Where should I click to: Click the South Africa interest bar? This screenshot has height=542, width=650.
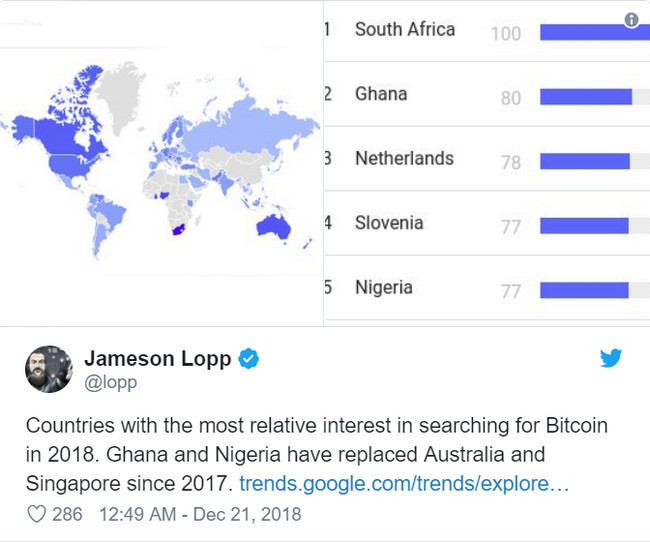click(x=595, y=32)
